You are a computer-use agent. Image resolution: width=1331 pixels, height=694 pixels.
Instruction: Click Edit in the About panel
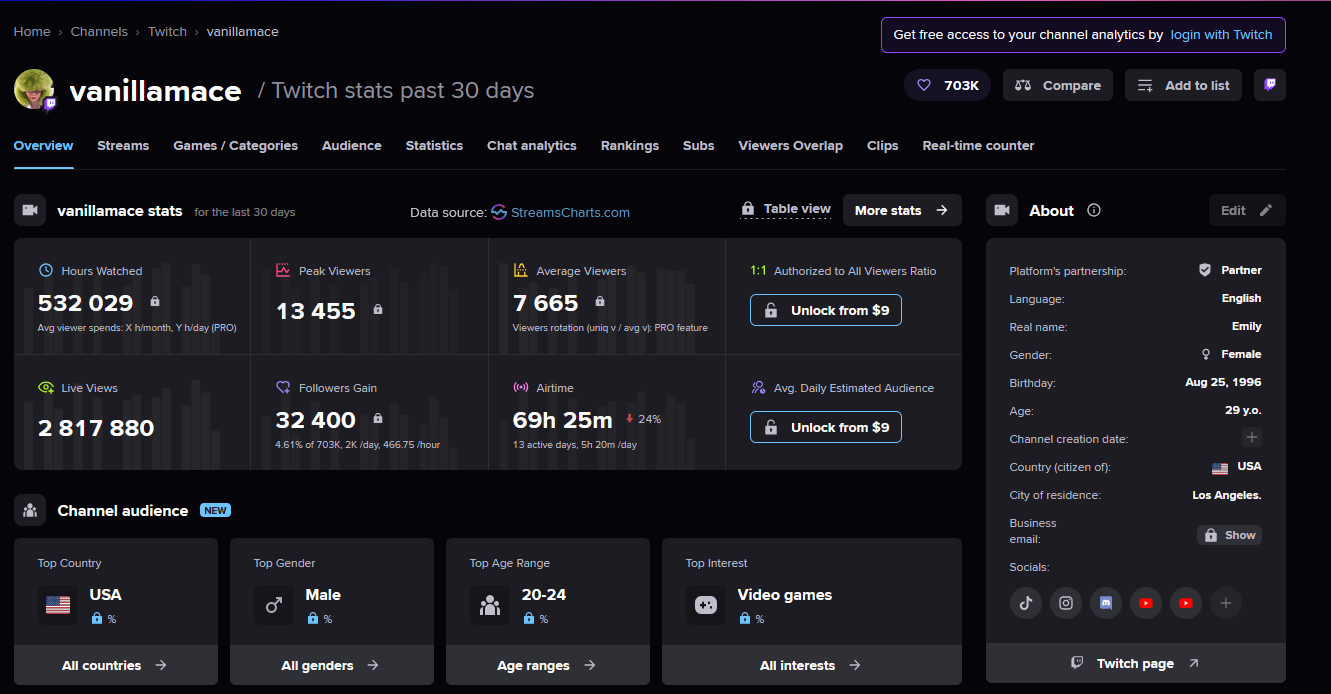[x=1247, y=210]
